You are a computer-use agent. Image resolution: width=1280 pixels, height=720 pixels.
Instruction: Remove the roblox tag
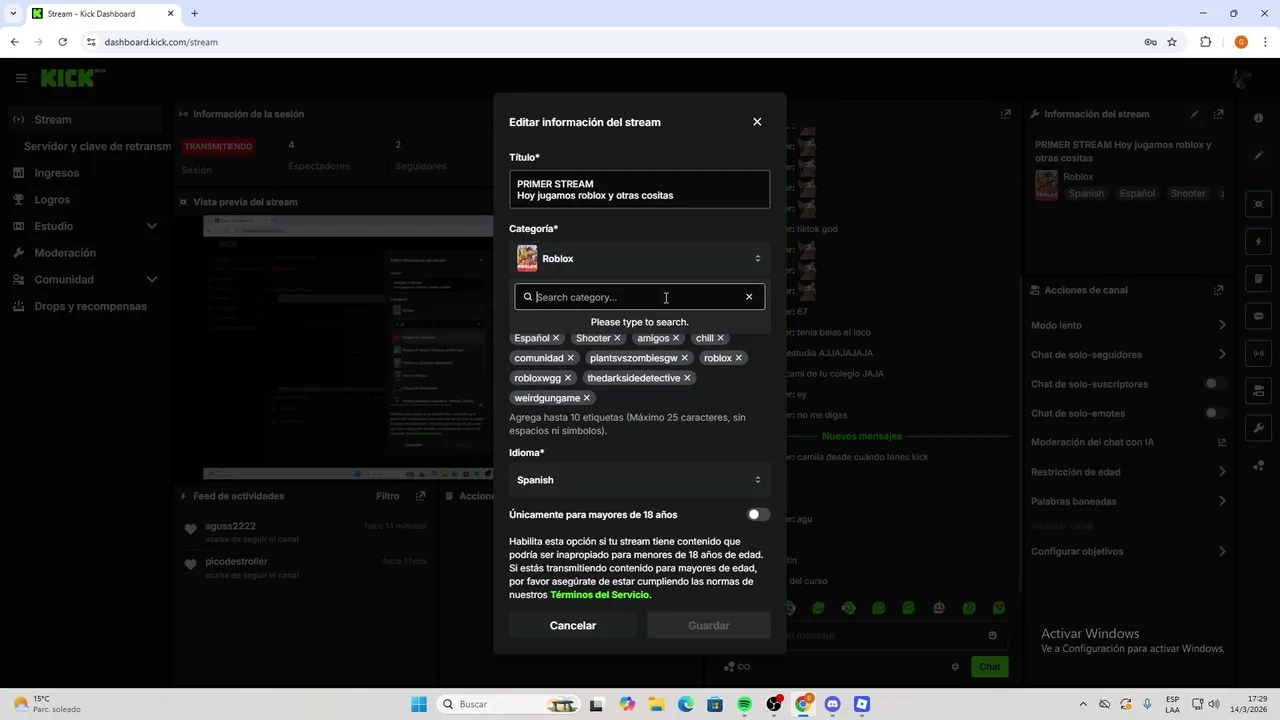(x=739, y=358)
